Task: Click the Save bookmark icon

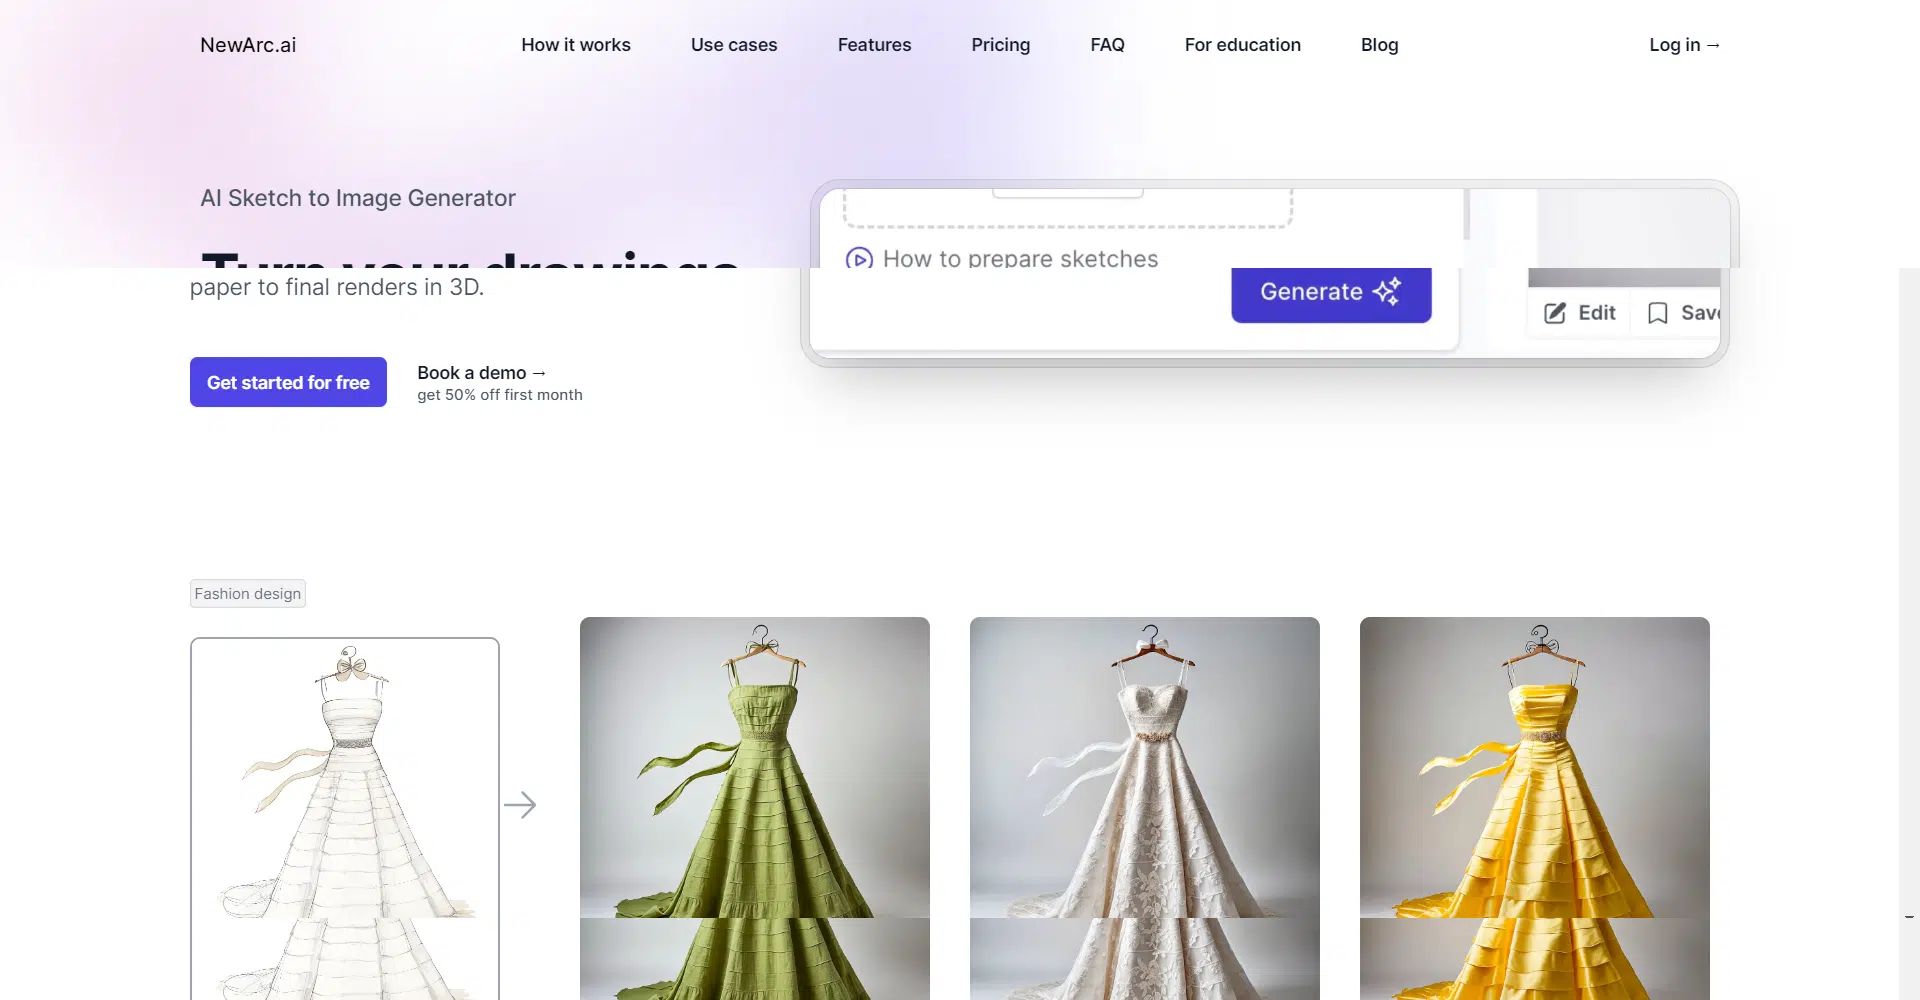Action: (1657, 313)
